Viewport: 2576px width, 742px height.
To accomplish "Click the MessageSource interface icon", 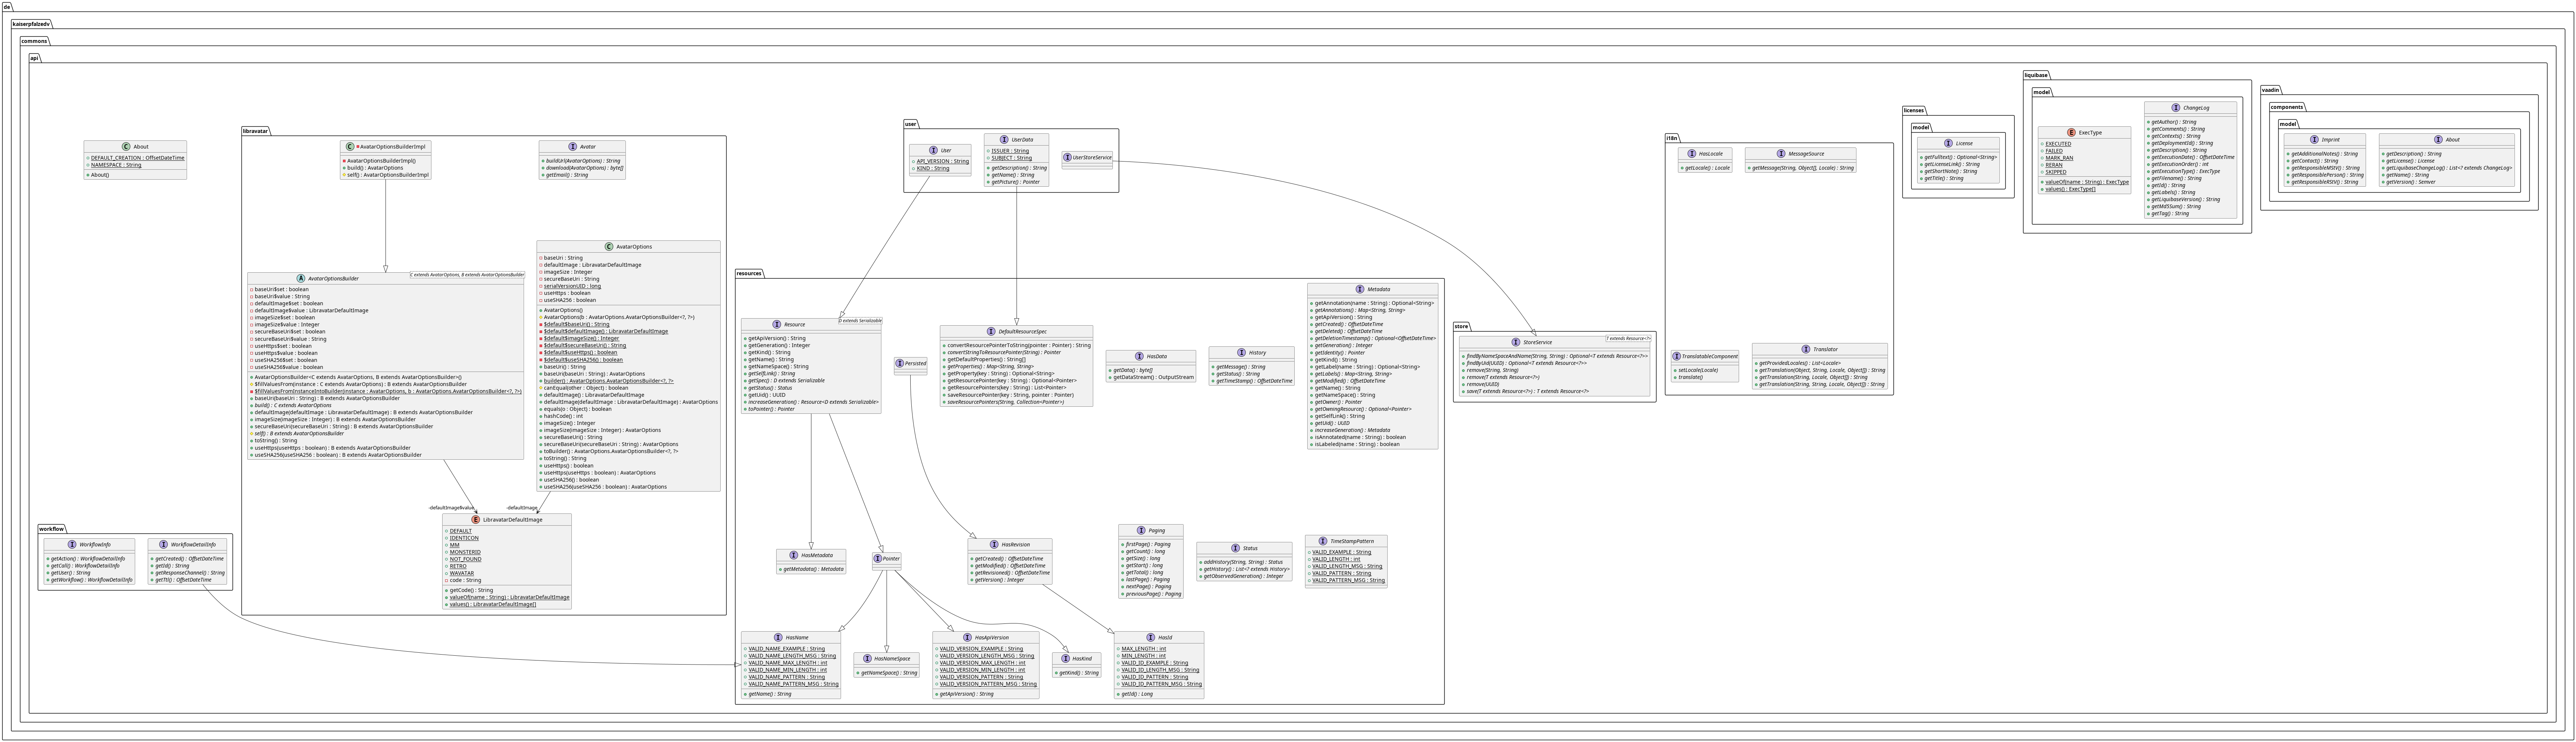I will (1781, 154).
